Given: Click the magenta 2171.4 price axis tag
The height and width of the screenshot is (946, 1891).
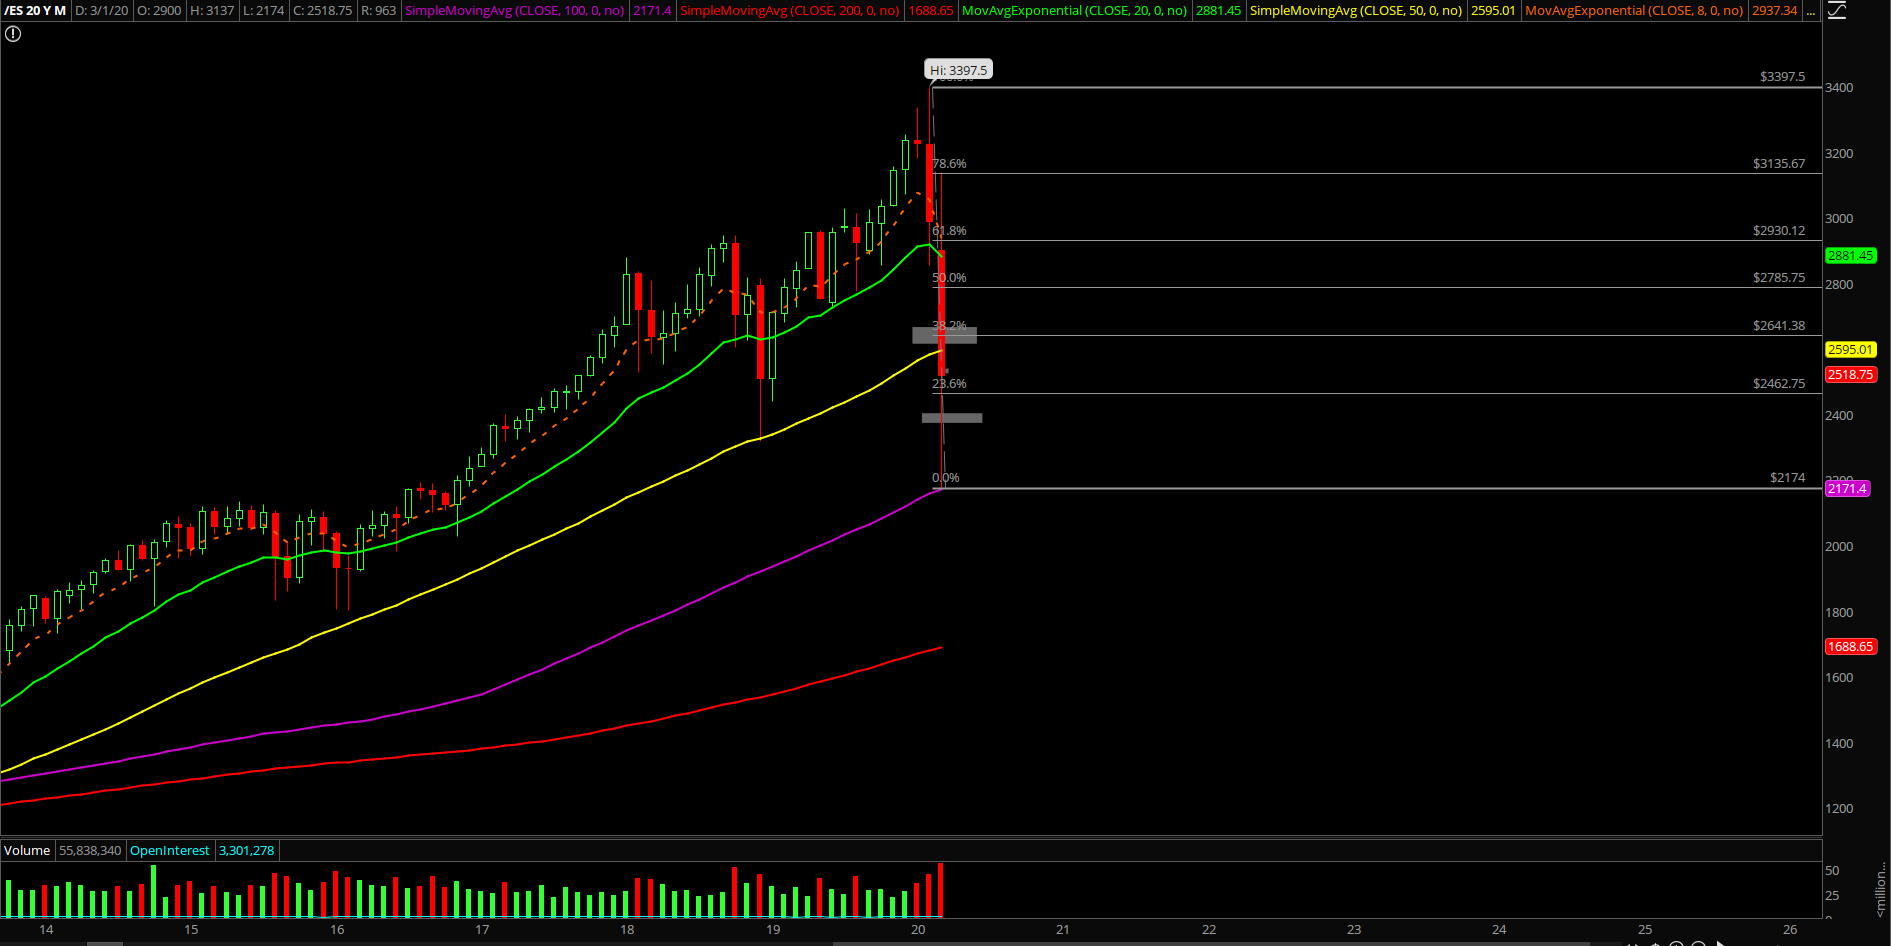Looking at the screenshot, I should click(x=1847, y=489).
